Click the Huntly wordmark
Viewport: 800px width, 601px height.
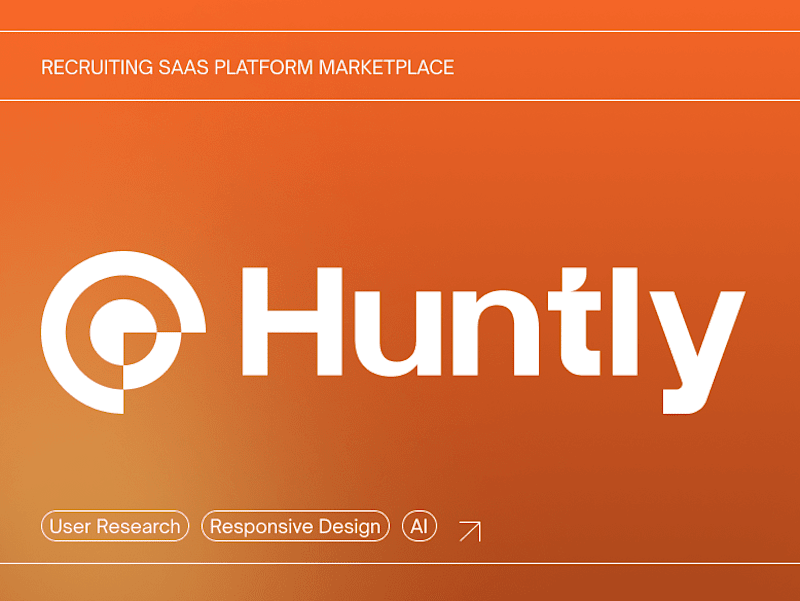click(493, 340)
